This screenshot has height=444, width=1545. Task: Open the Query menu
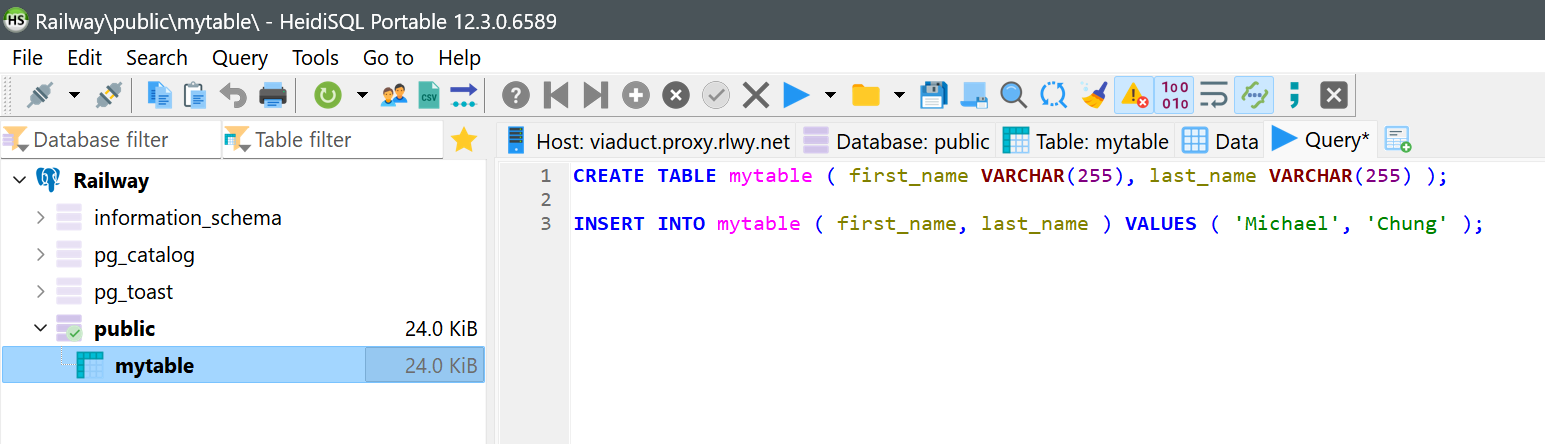point(240,58)
